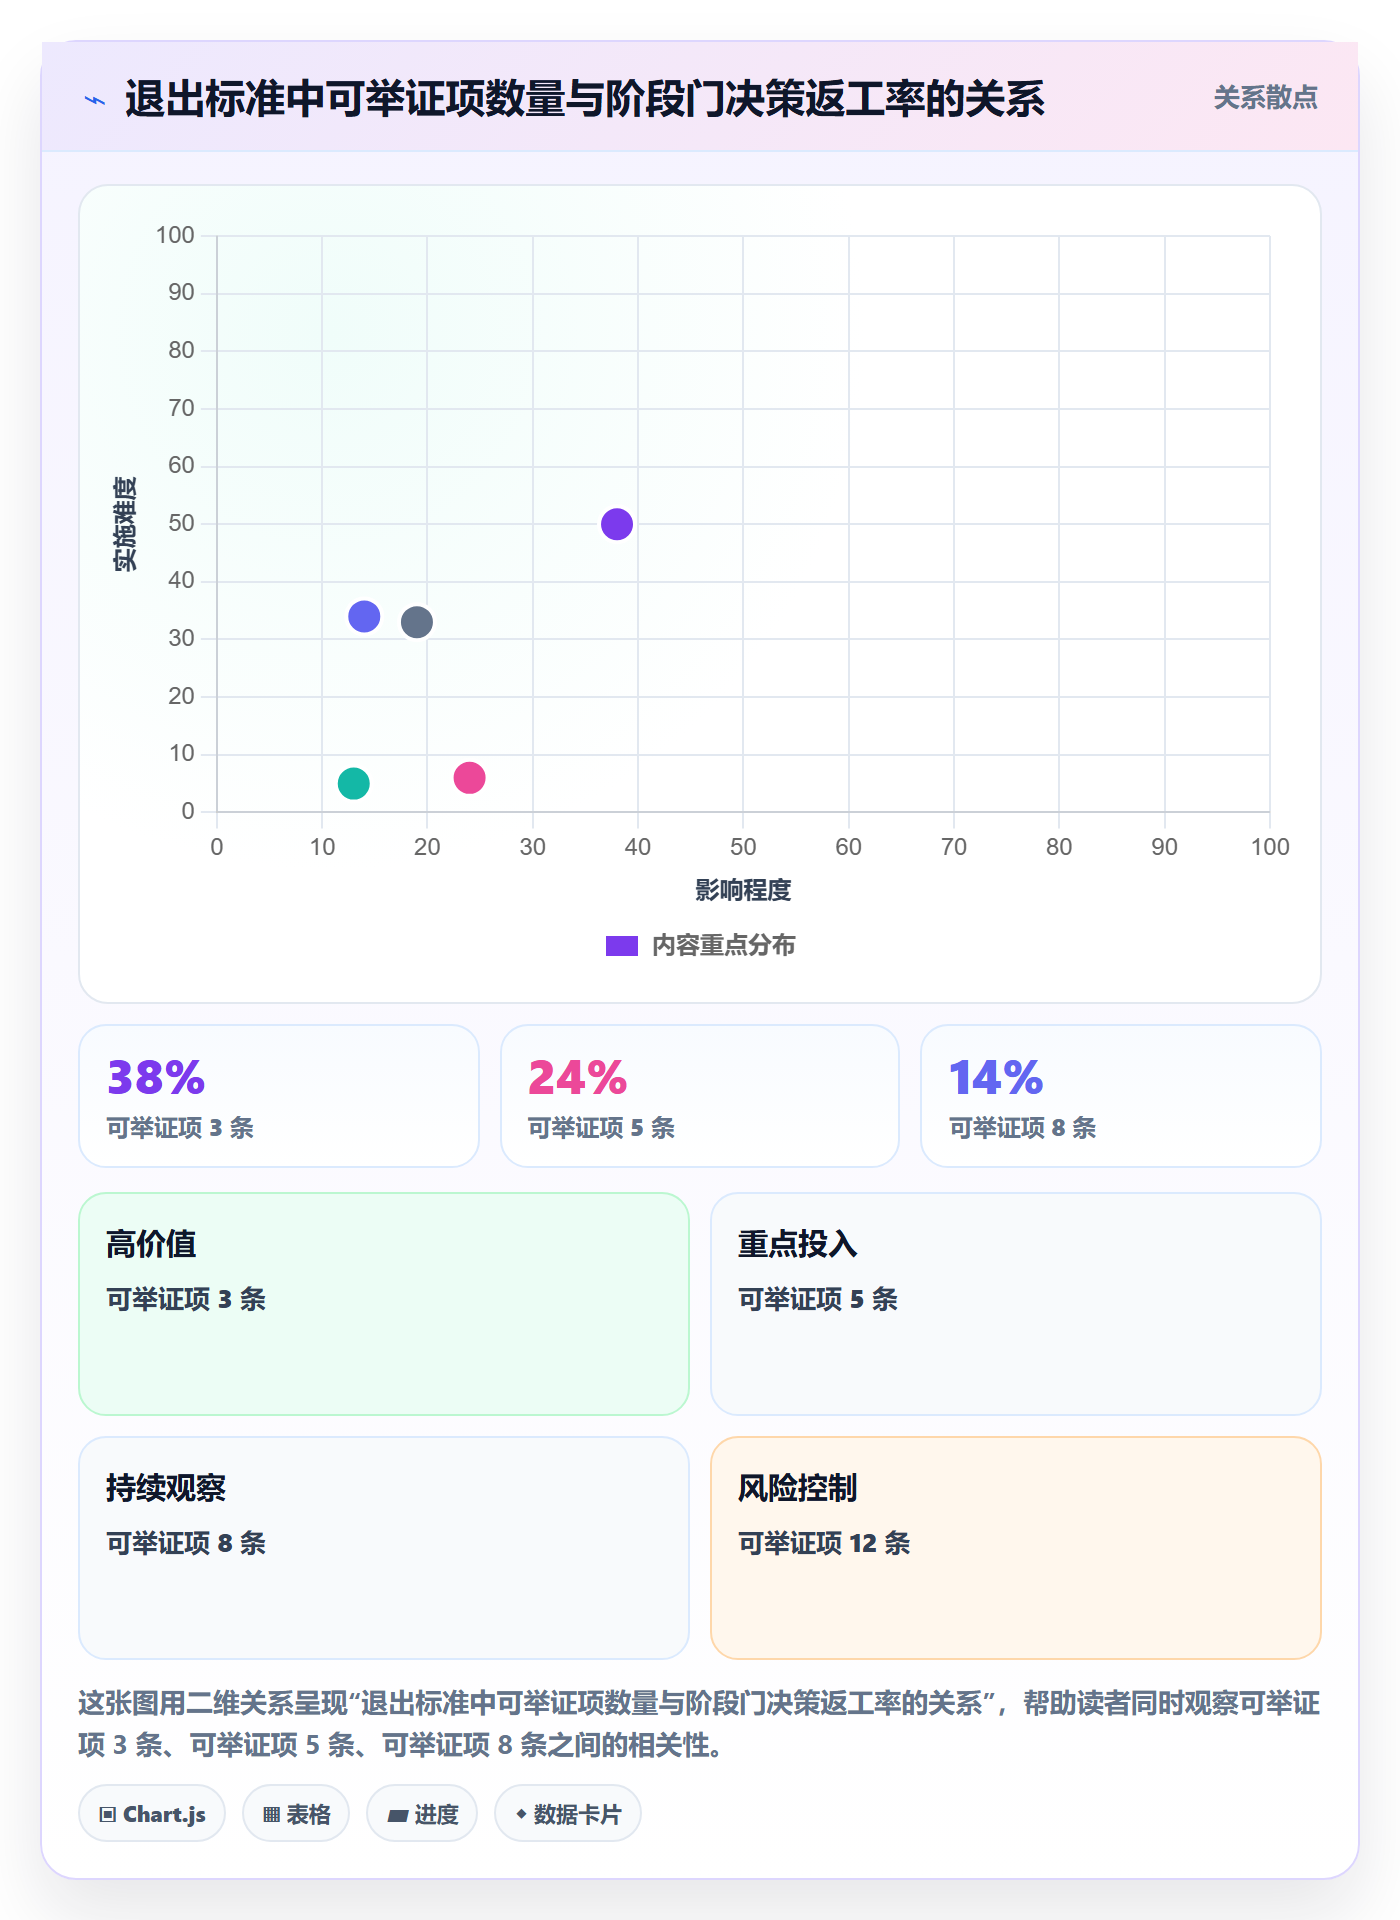This screenshot has height=1920, width=1400.
Task: Click the 表格 tag grid icon
Action: pyautogui.click(x=271, y=1814)
